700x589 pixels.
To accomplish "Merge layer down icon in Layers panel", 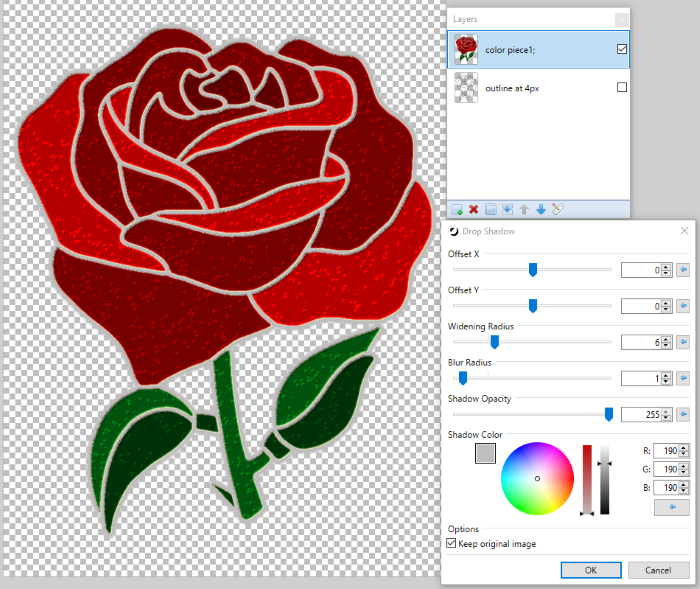I will (507, 209).
